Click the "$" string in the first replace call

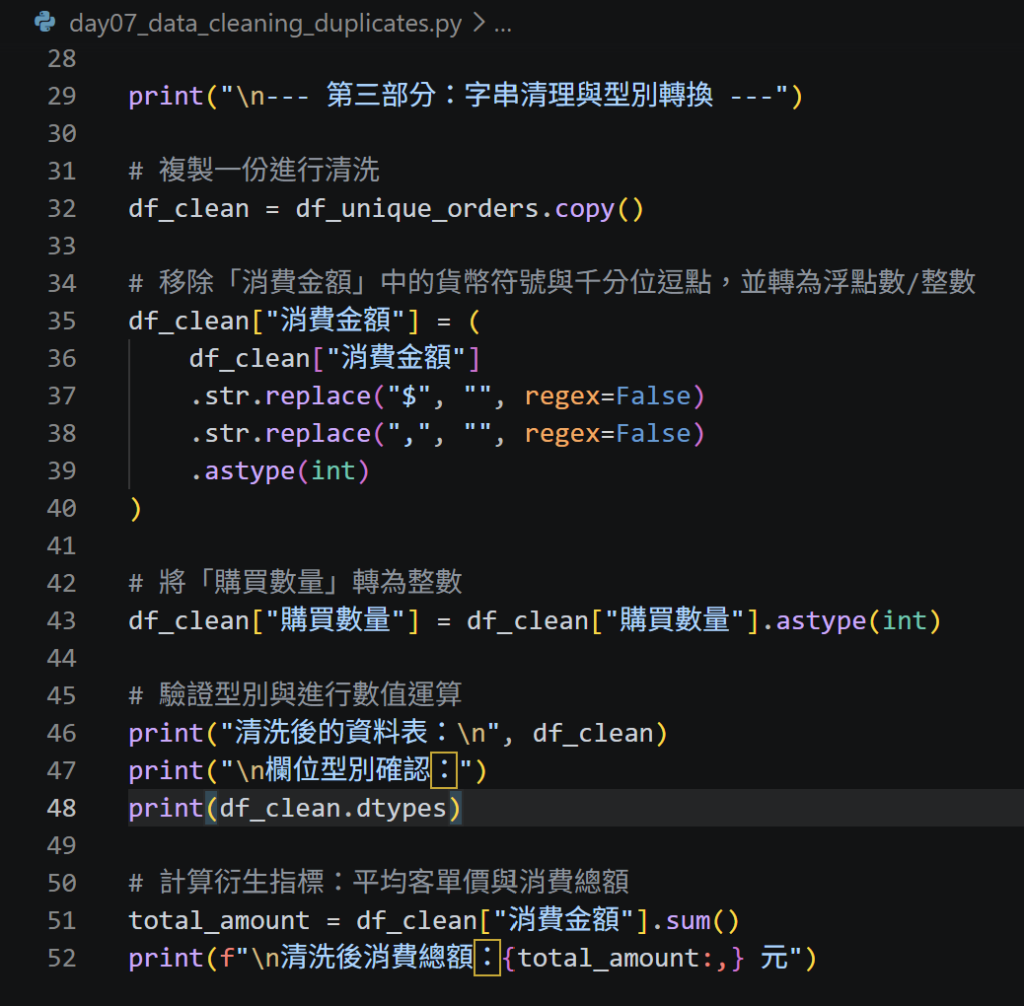pyautogui.click(x=409, y=396)
